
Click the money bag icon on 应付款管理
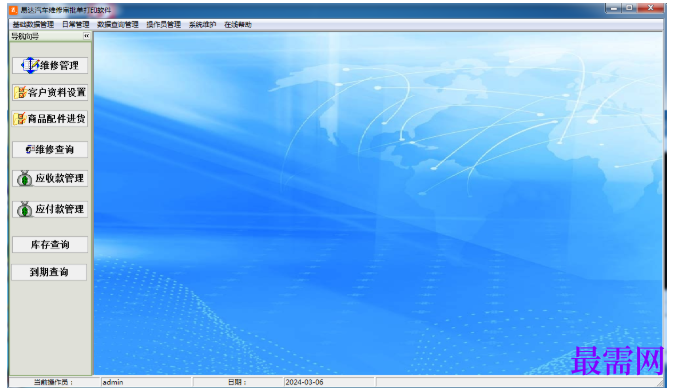tap(25, 210)
